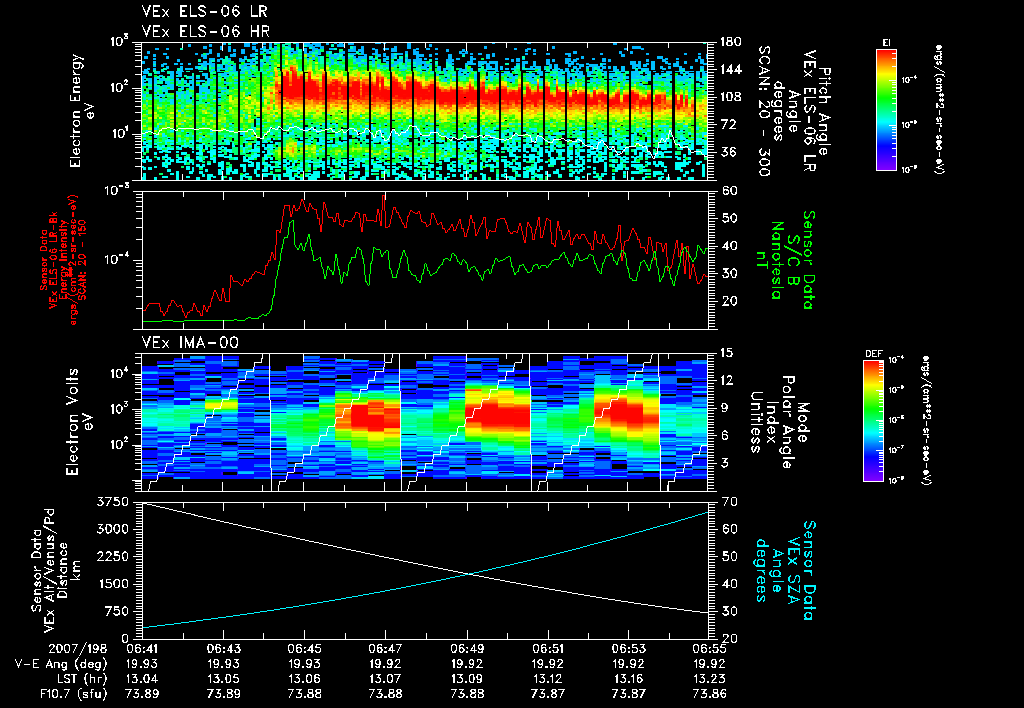This screenshot has height=708, width=1024.
Task: Click the EI color scale bar
Action: click(886, 109)
